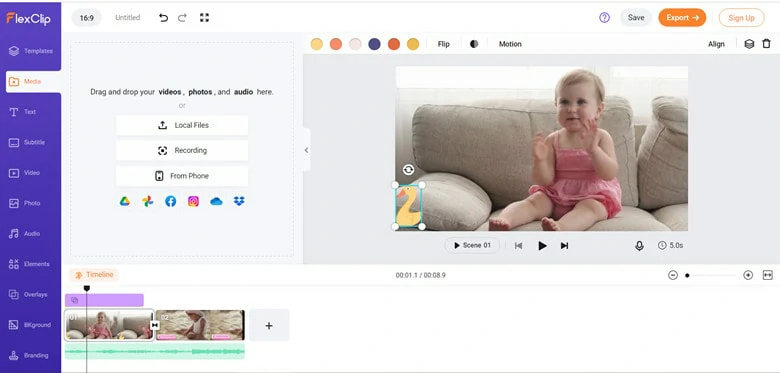Click the Export button
The height and width of the screenshot is (373, 780).
click(x=682, y=17)
